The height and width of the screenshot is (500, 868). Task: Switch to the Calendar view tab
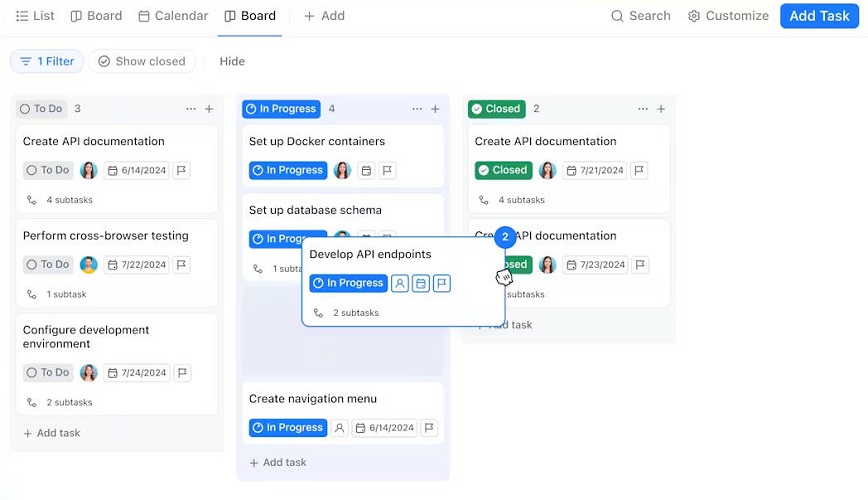coord(173,16)
